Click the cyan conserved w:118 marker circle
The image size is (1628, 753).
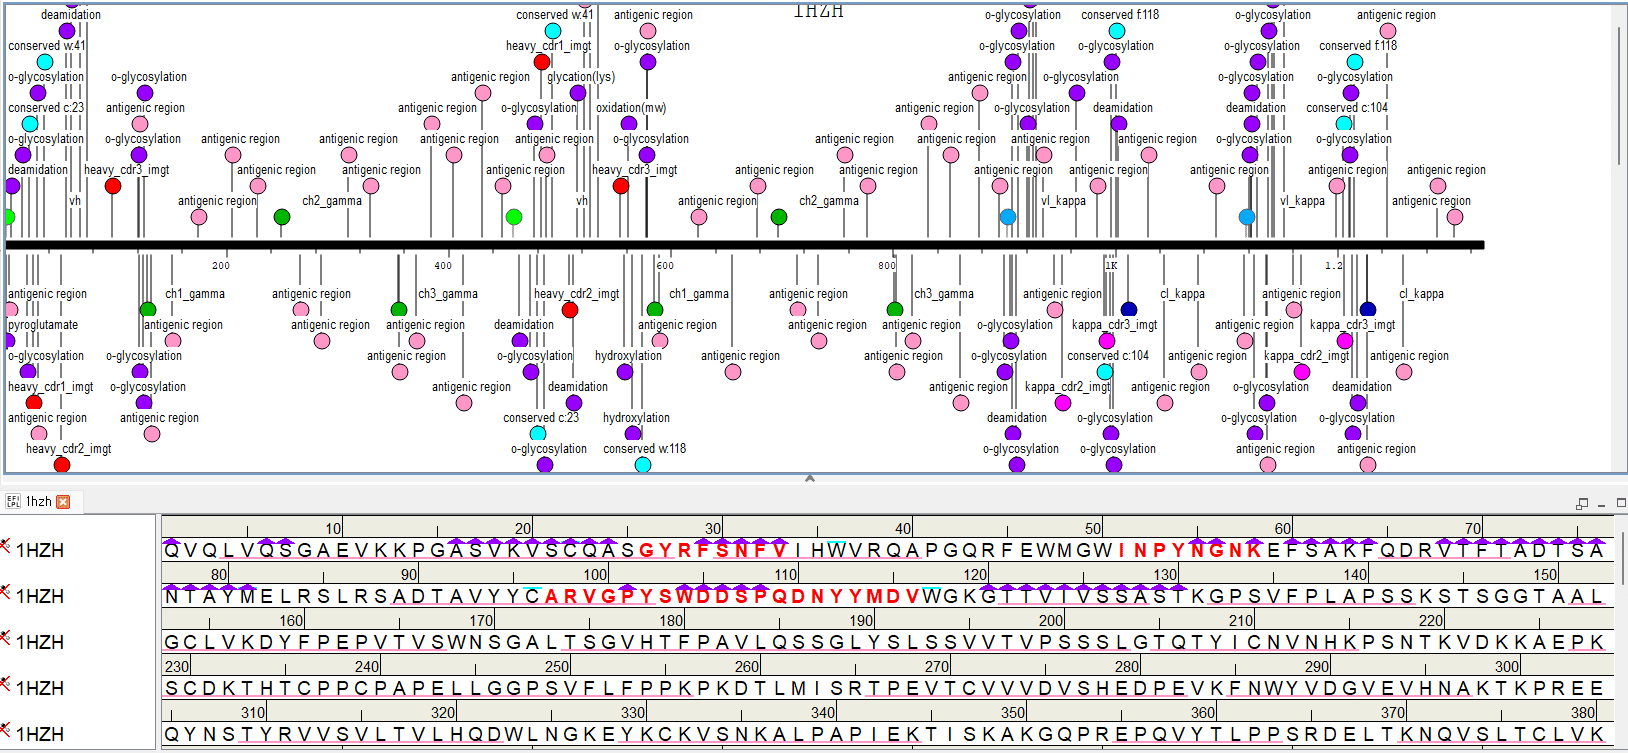click(x=643, y=465)
